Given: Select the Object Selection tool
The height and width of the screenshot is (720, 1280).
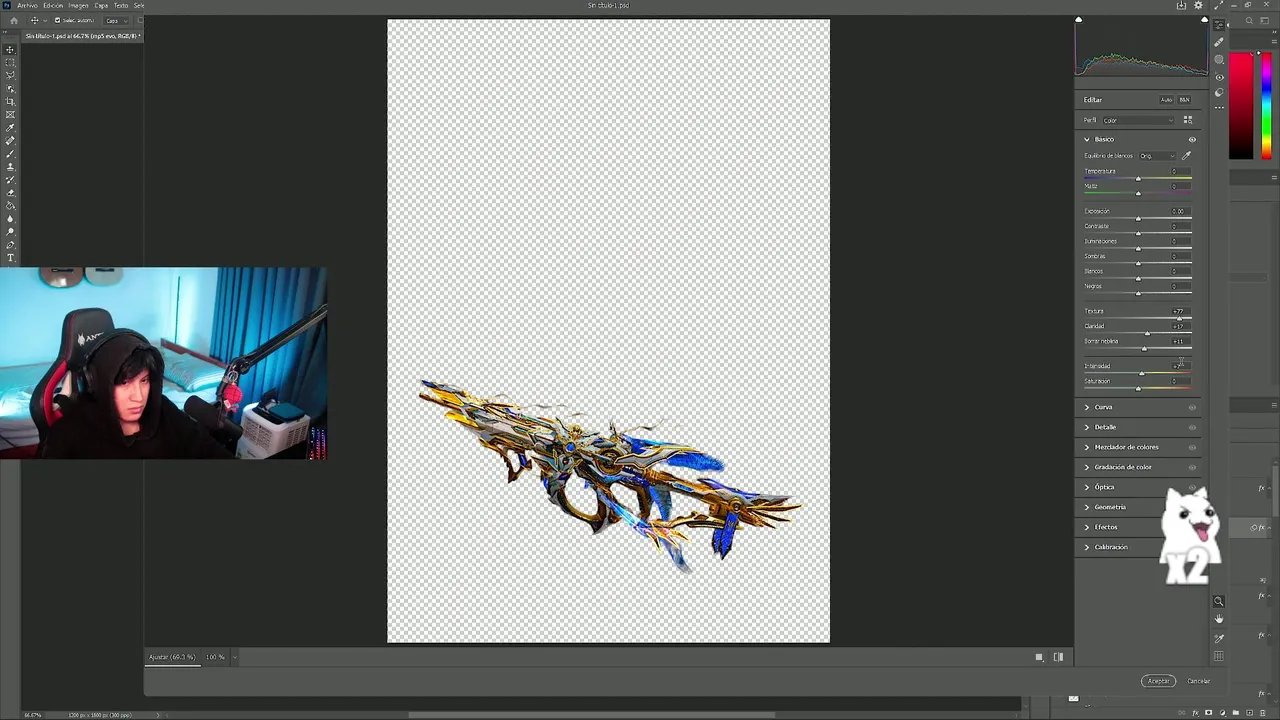Looking at the screenshot, I should 11,88.
